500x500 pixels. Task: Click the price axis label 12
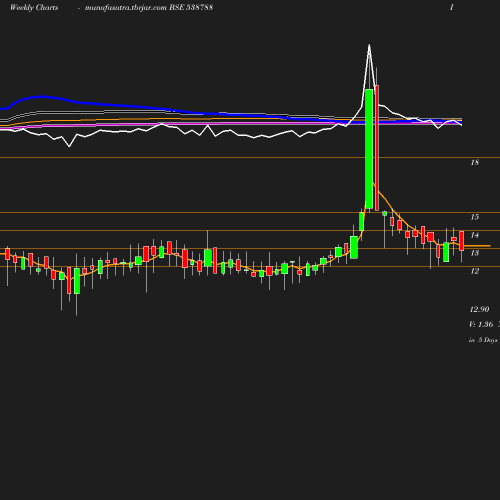click(475, 271)
